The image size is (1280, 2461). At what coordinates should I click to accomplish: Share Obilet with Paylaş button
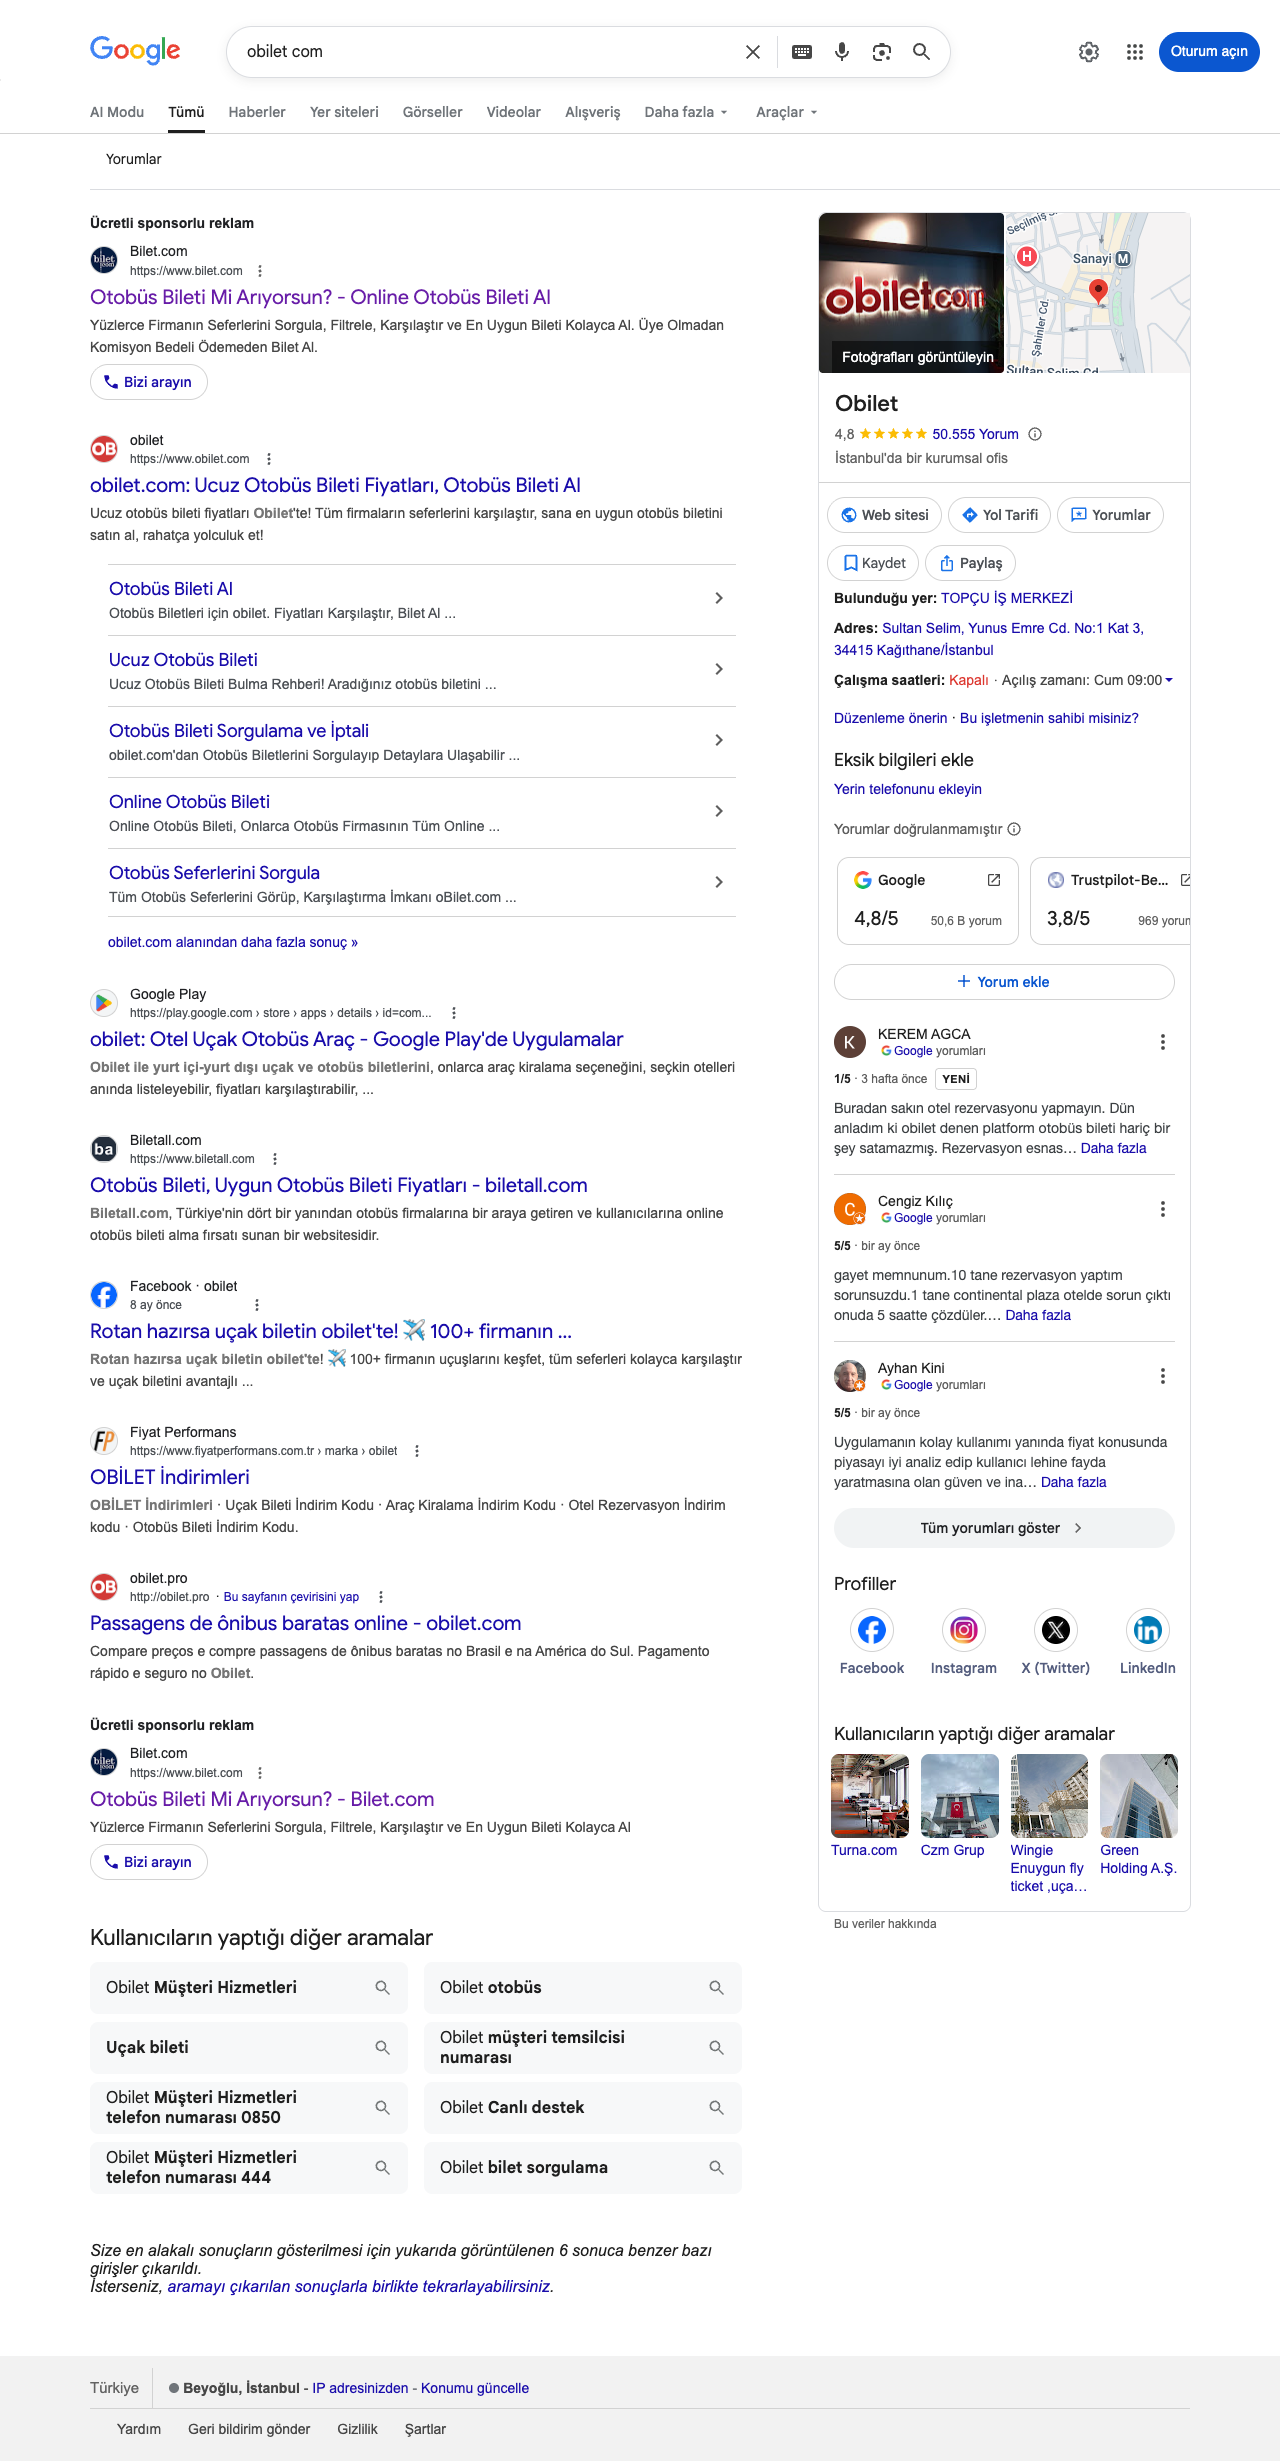tap(970, 563)
